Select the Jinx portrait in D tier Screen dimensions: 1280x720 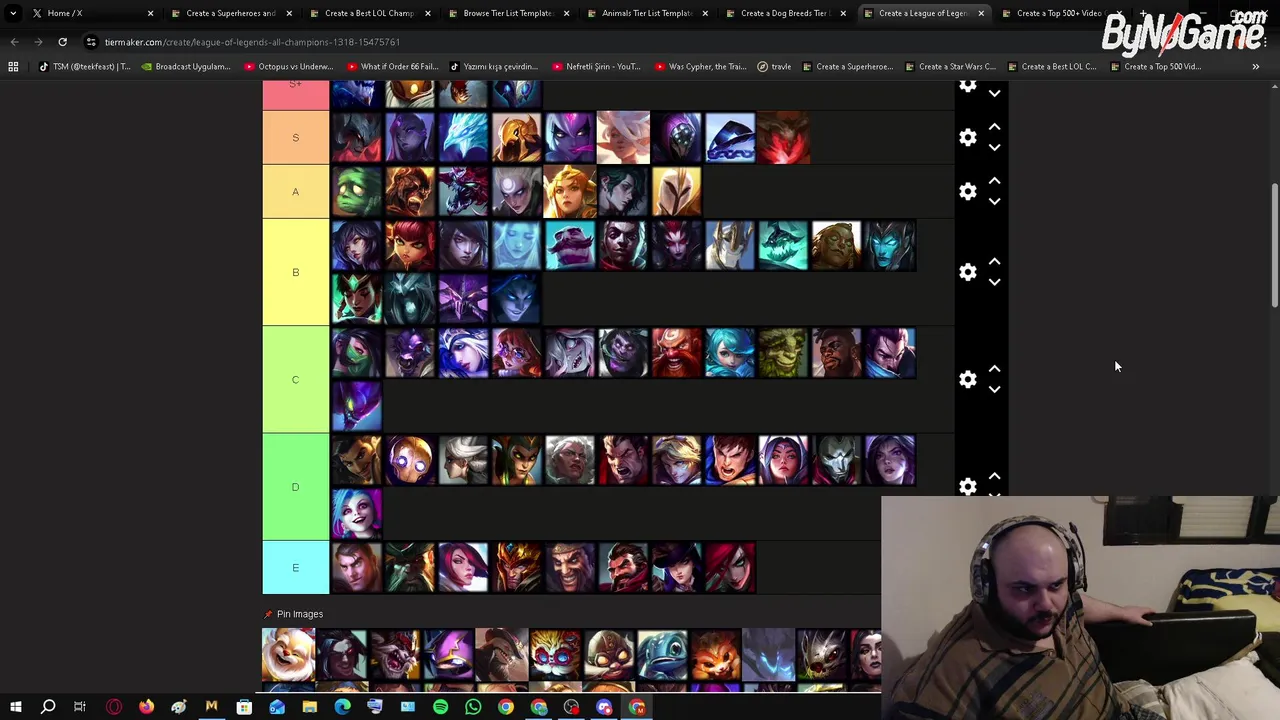coord(356,513)
